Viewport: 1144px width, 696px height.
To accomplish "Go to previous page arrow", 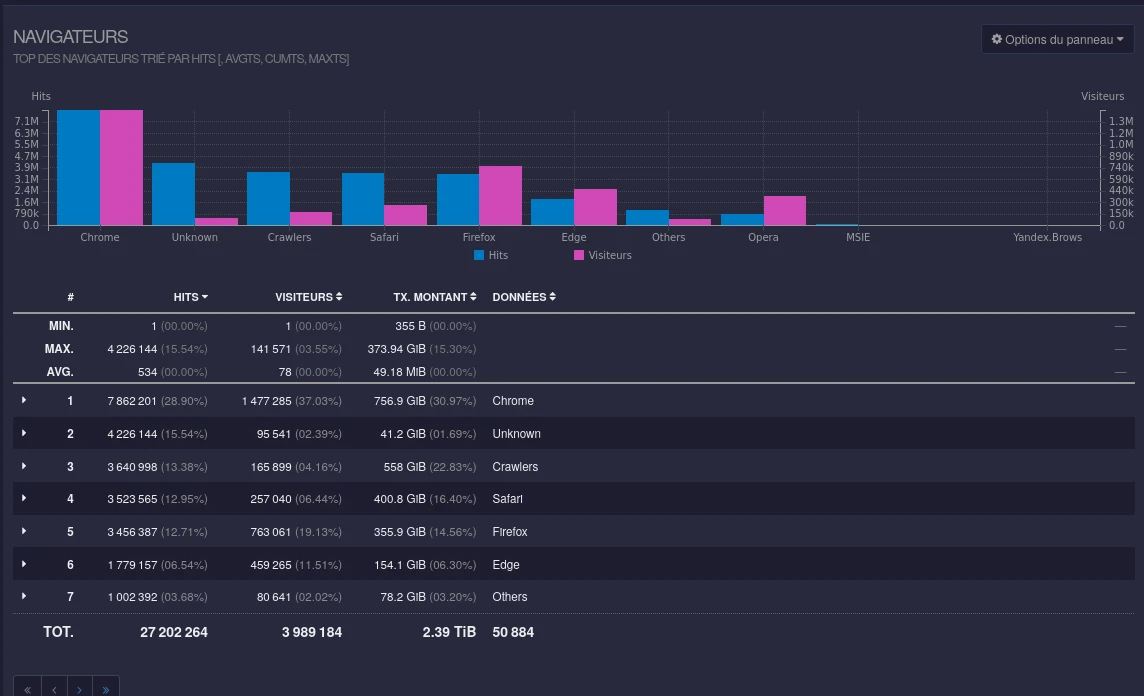I will [54, 689].
